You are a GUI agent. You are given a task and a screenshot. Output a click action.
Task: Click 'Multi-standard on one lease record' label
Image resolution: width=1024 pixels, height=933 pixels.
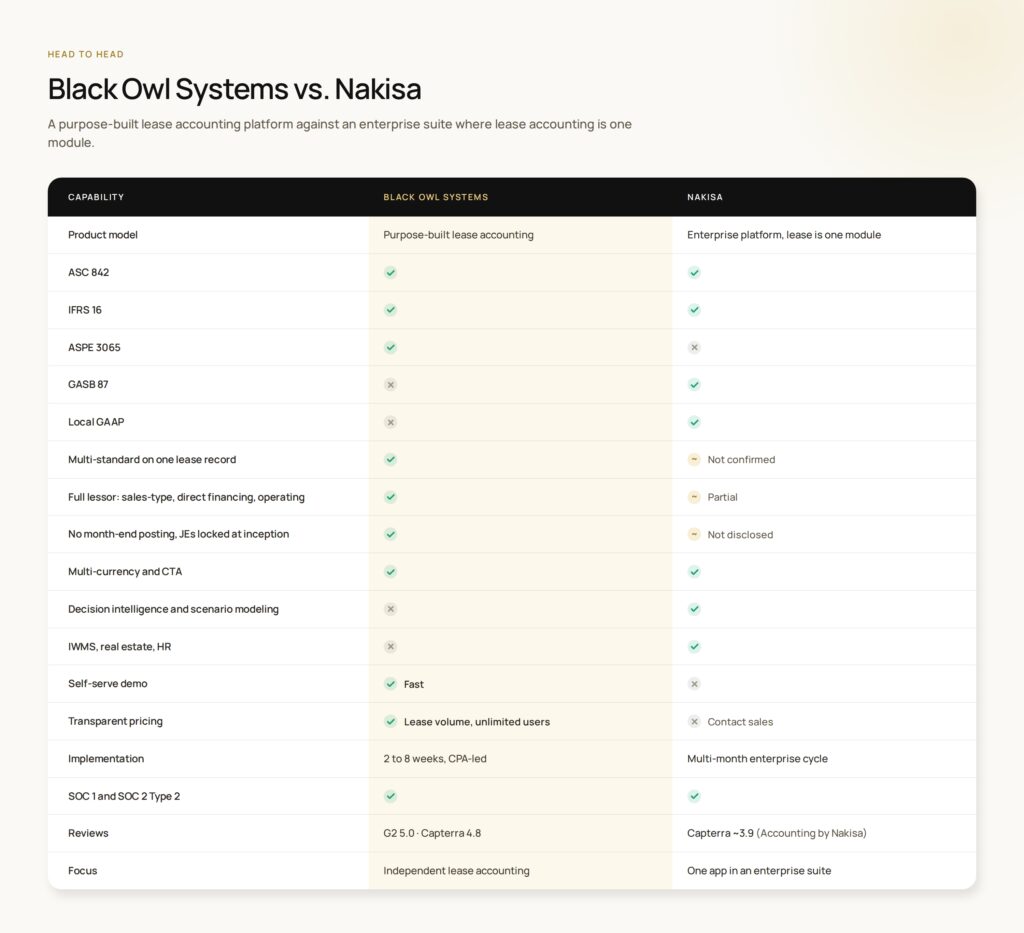coord(152,460)
